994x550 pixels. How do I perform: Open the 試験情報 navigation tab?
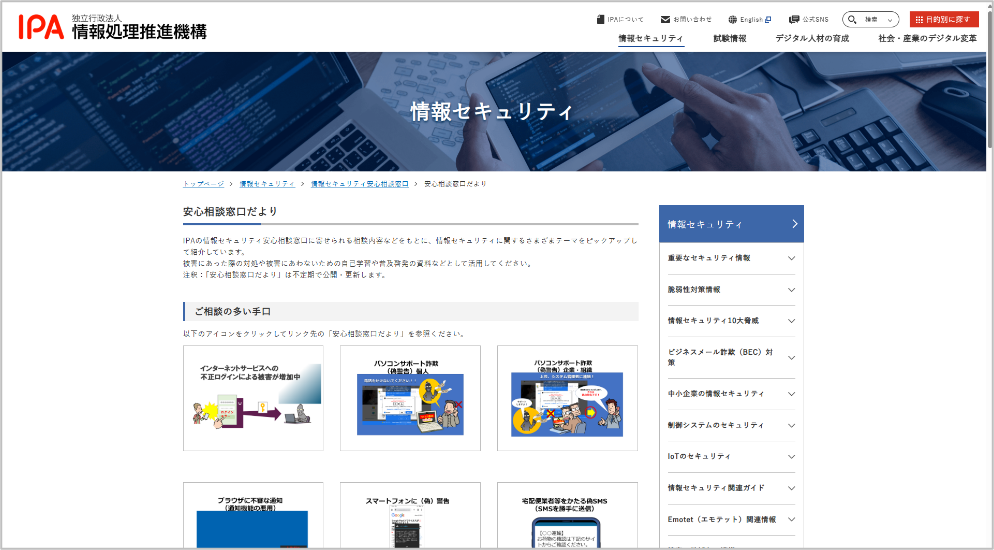[x=730, y=39]
